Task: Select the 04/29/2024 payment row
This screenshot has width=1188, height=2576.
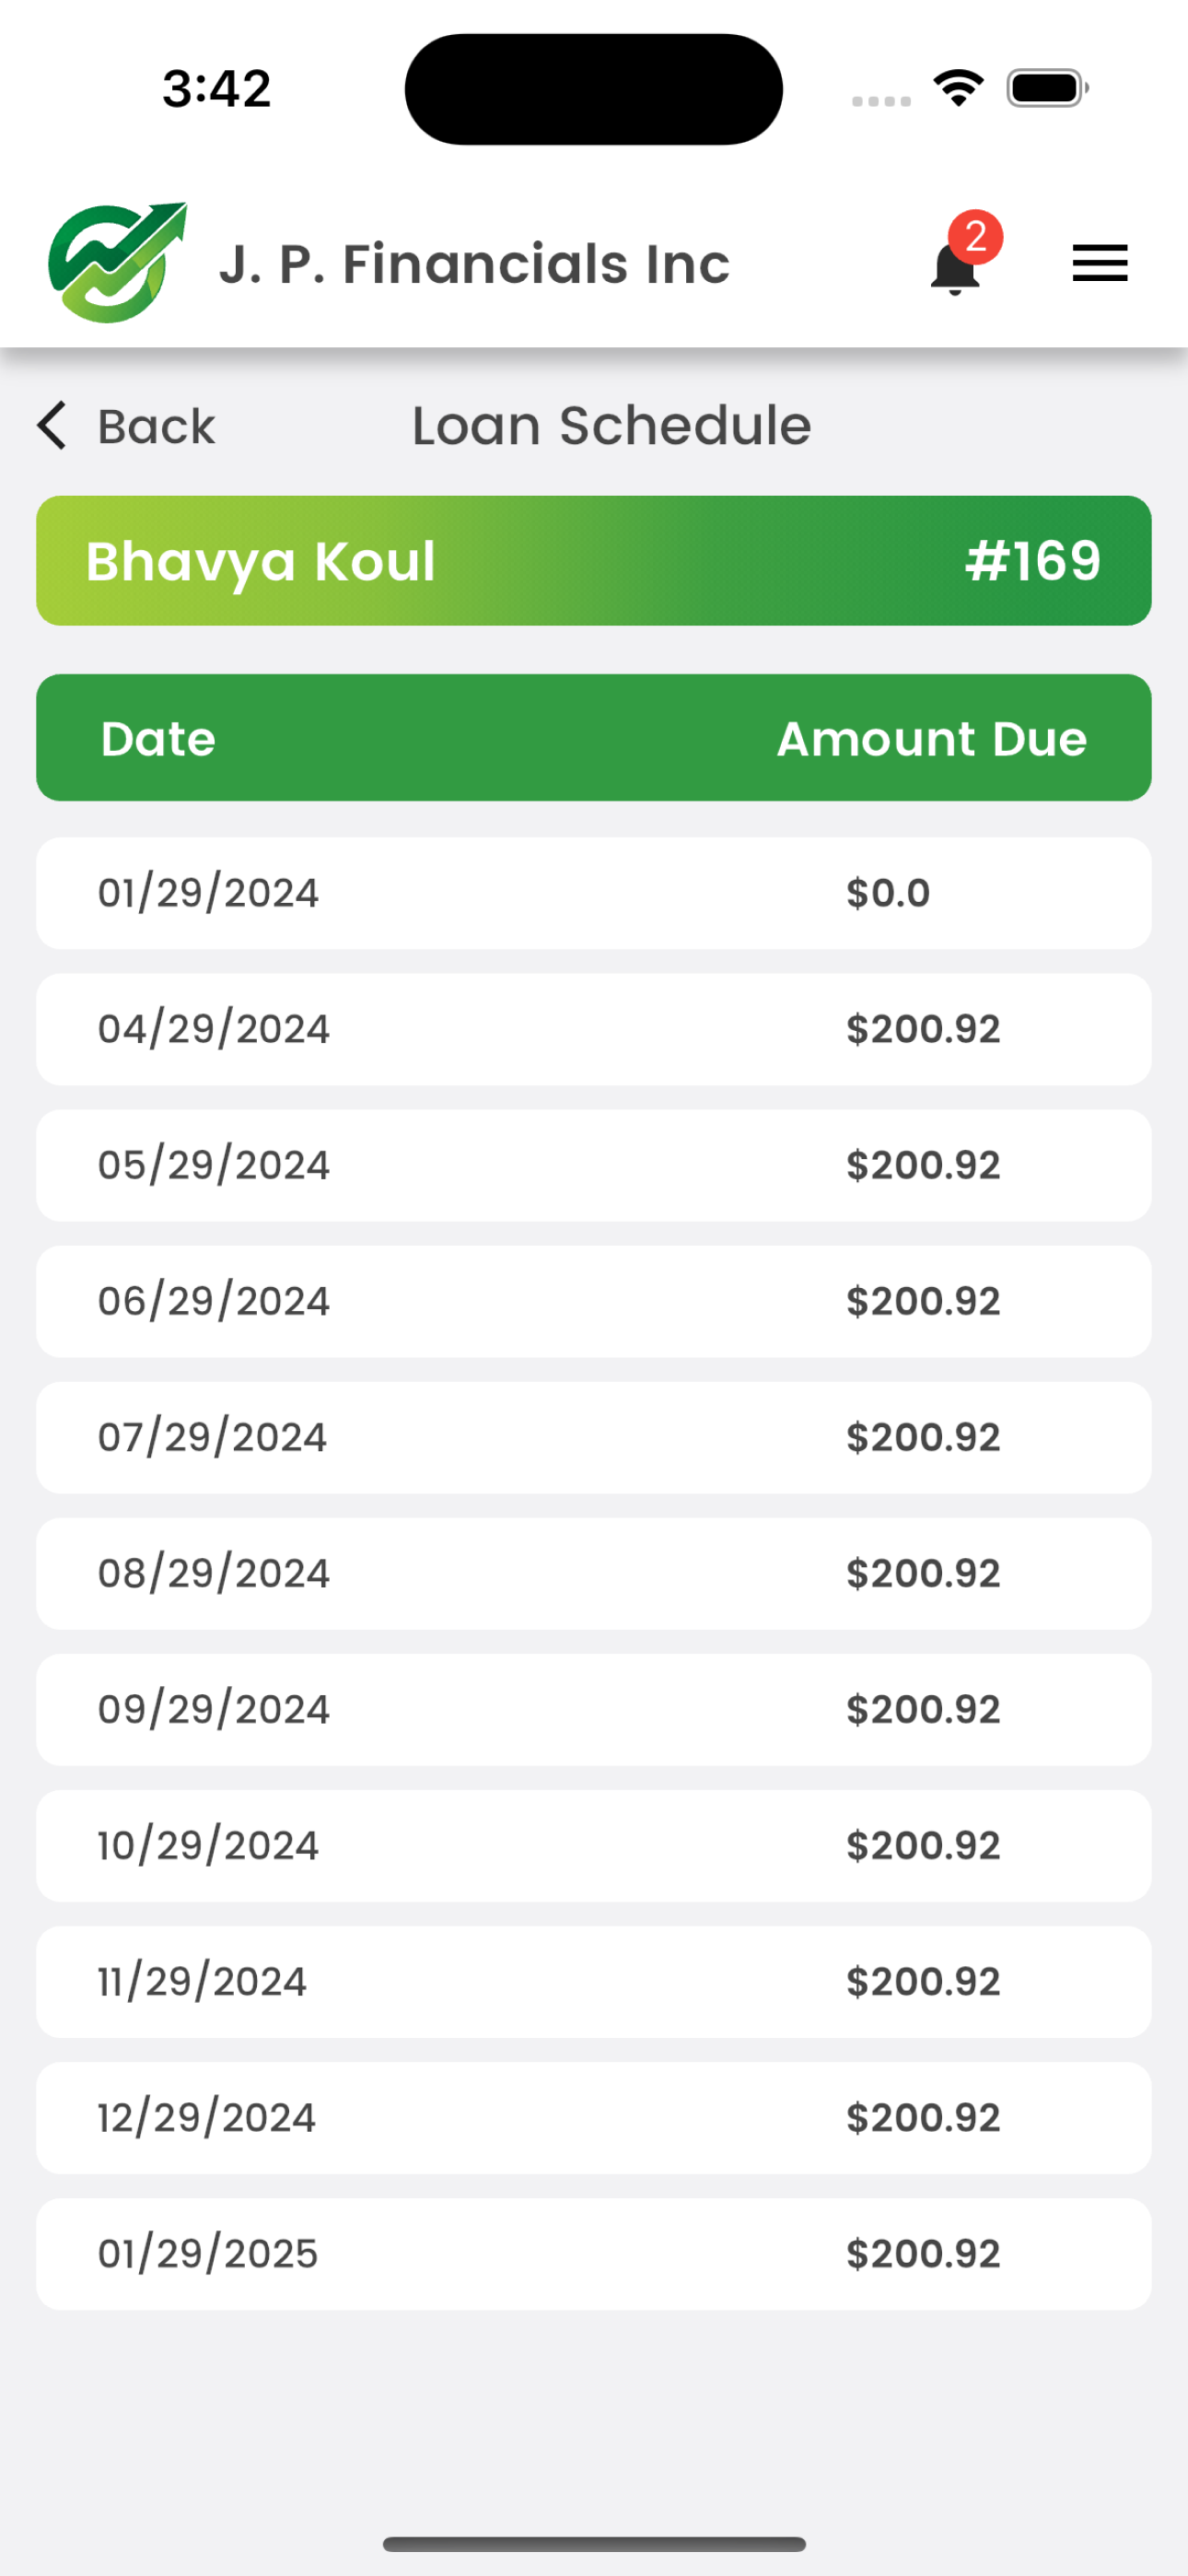Action: [x=594, y=1029]
